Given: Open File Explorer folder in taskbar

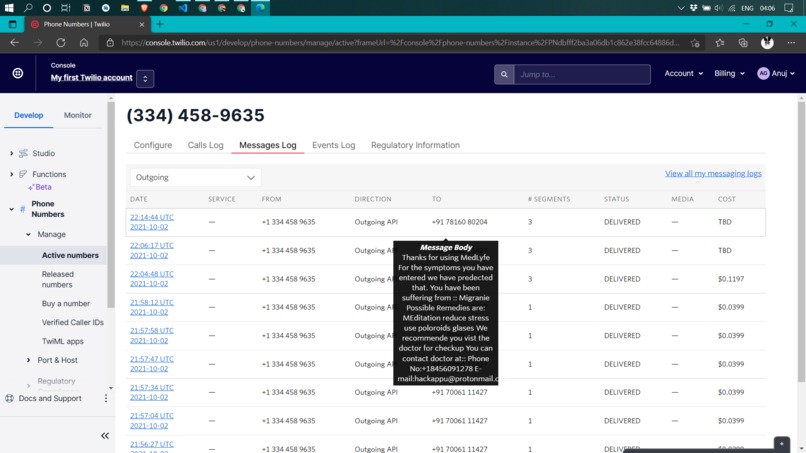Looking at the screenshot, I should [x=125, y=8].
